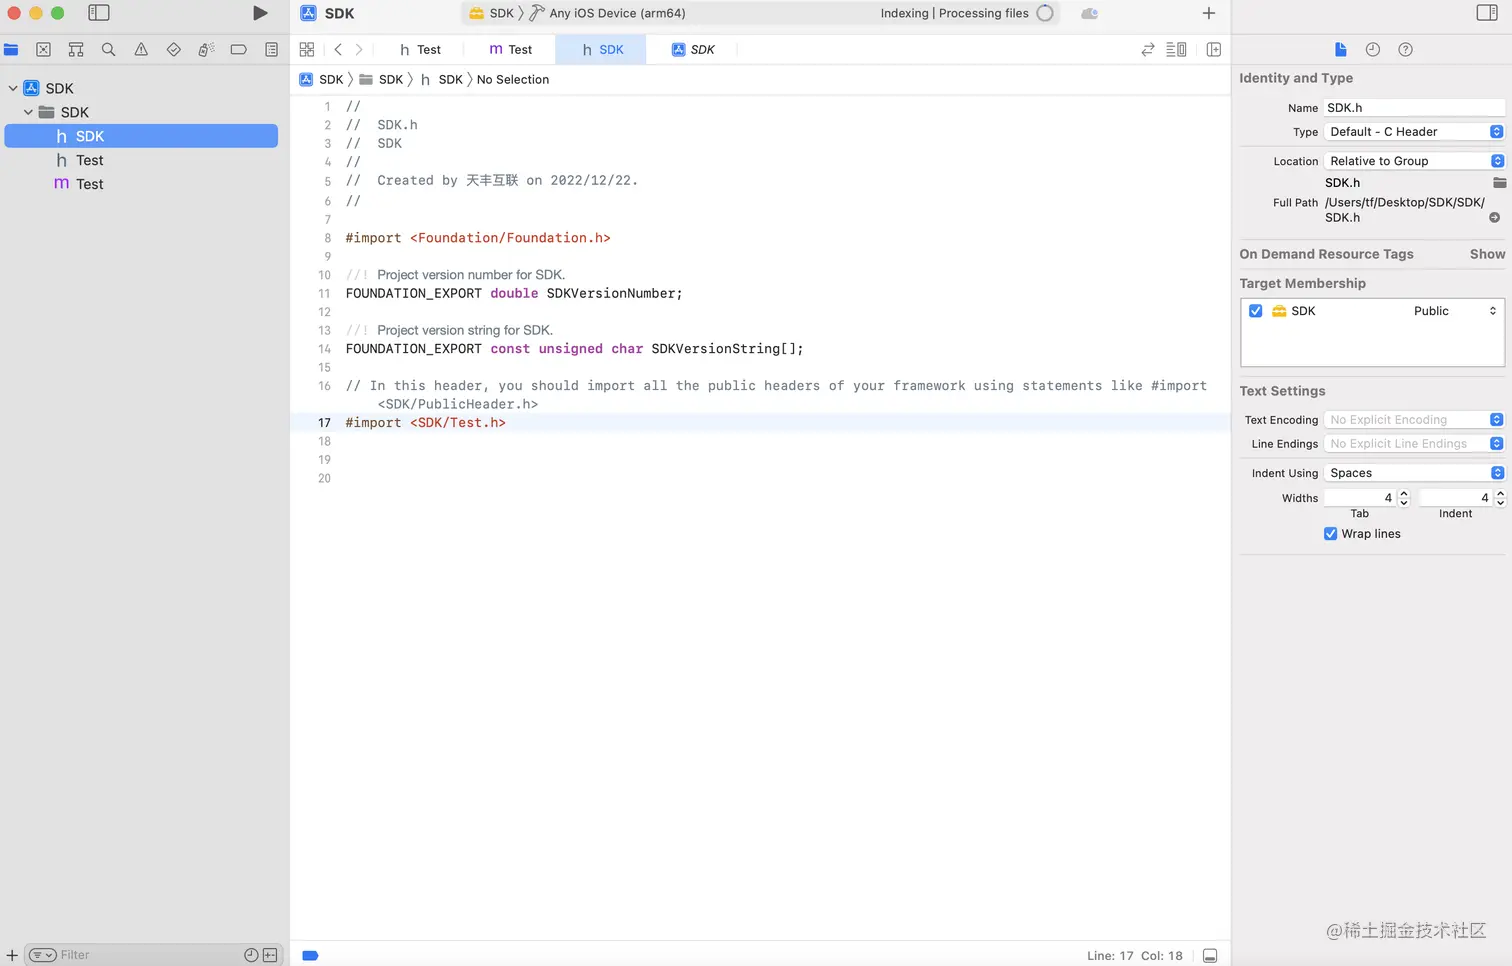Show the History inspector clock

[1373, 49]
